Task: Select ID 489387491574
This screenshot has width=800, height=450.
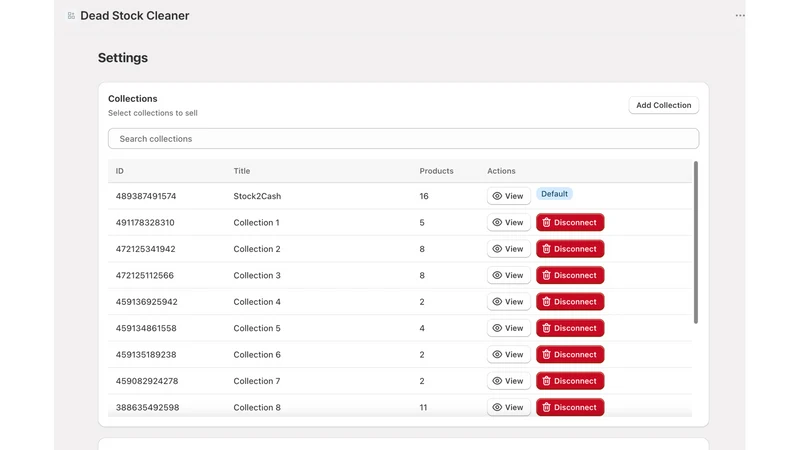Action: pos(146,196)
